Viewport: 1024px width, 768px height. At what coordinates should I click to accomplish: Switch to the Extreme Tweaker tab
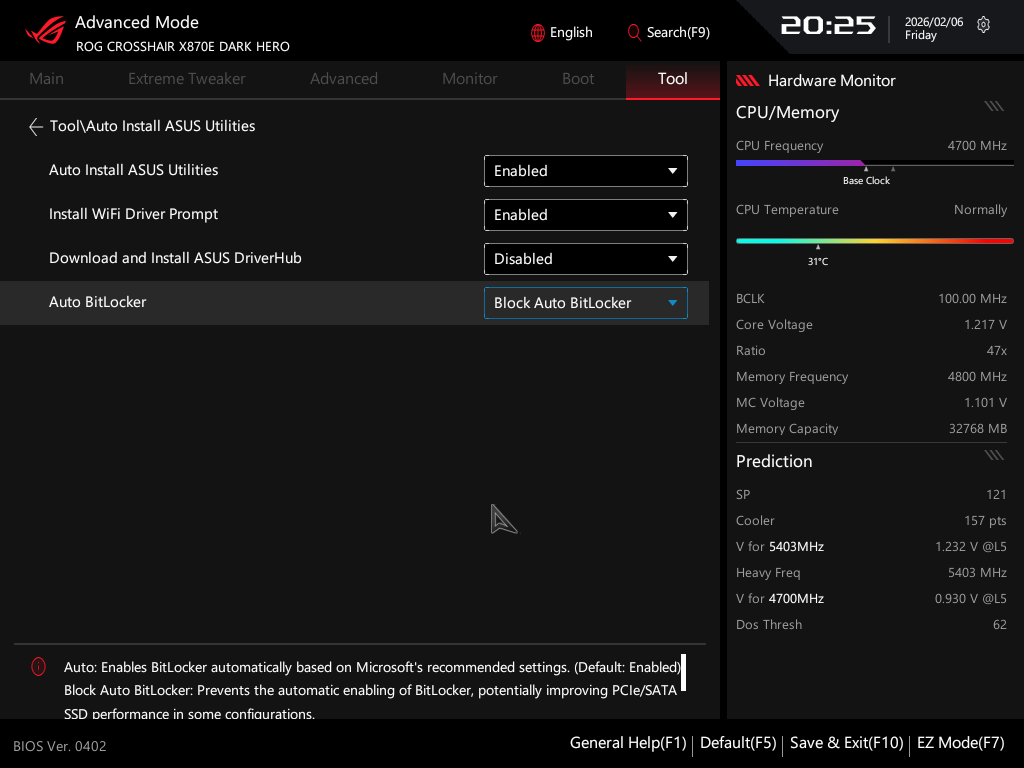[187, 79]
